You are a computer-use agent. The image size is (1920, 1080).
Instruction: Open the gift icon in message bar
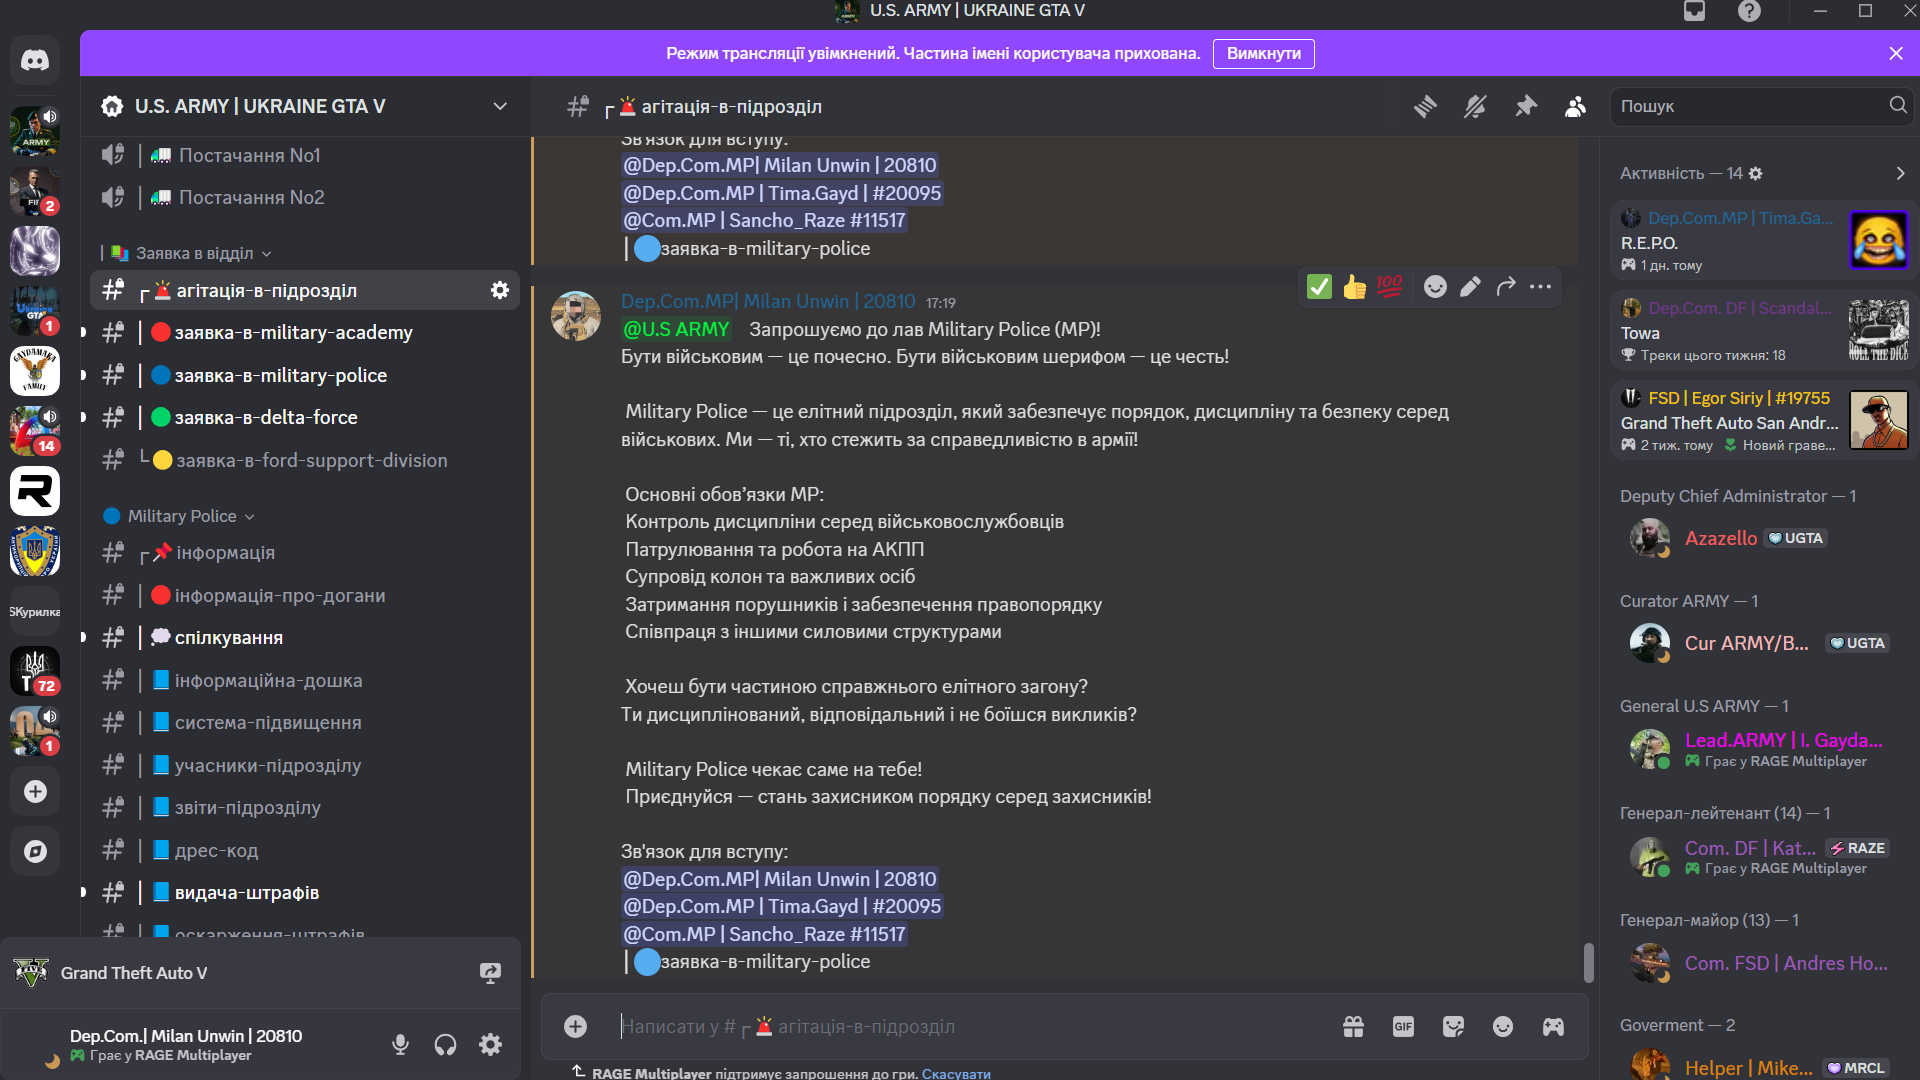pyautogui.click(x=1353, y=1026)
